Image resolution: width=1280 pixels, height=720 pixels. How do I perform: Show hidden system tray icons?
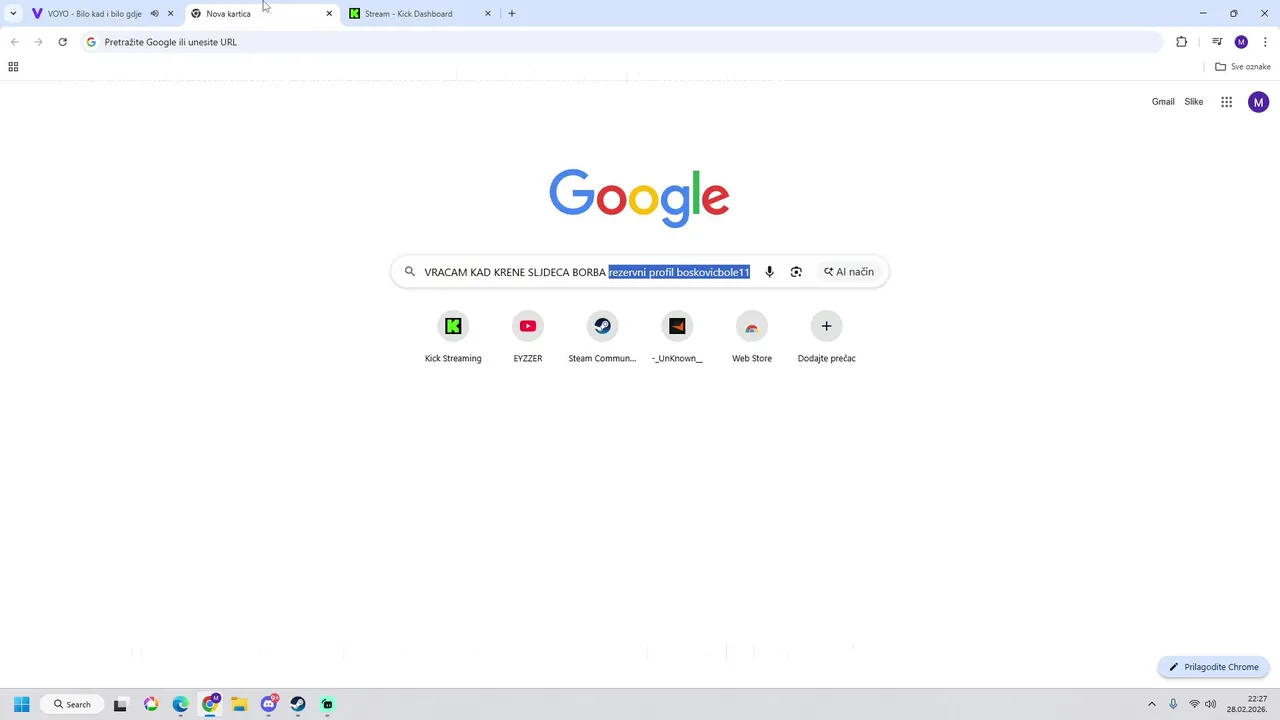pyautogui.click(x=1151, y=704)
